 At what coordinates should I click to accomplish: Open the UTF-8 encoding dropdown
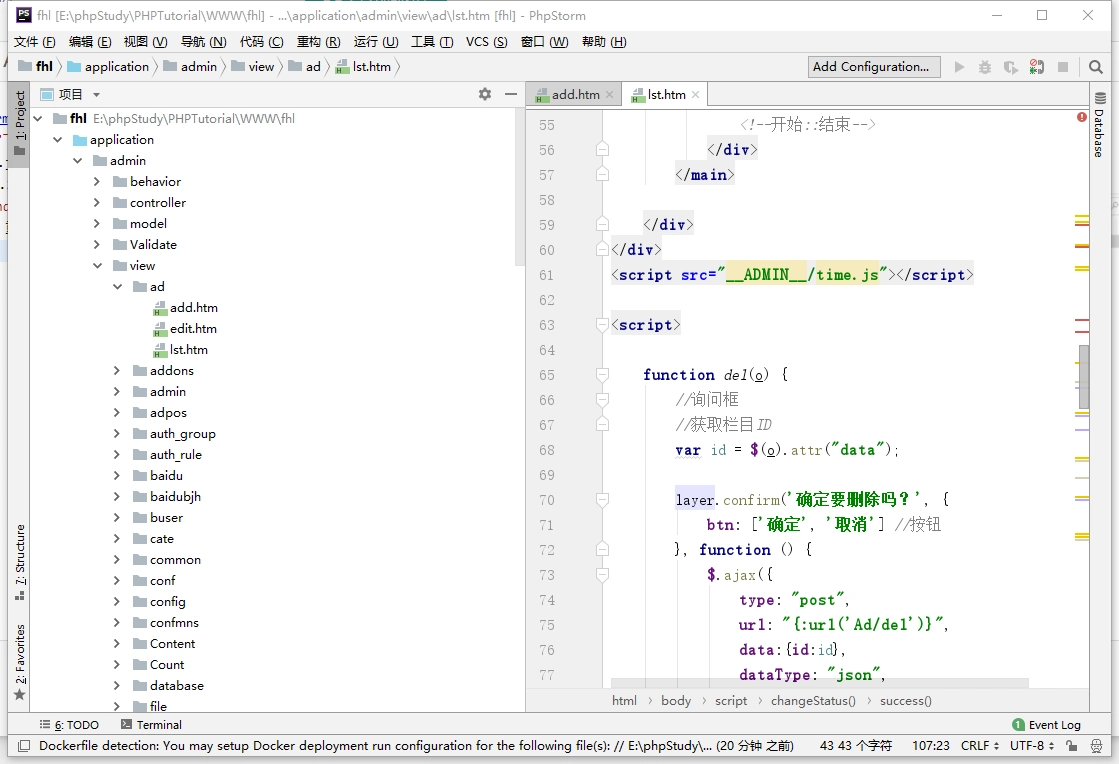pyautogui.click(x=1032, y=746)
